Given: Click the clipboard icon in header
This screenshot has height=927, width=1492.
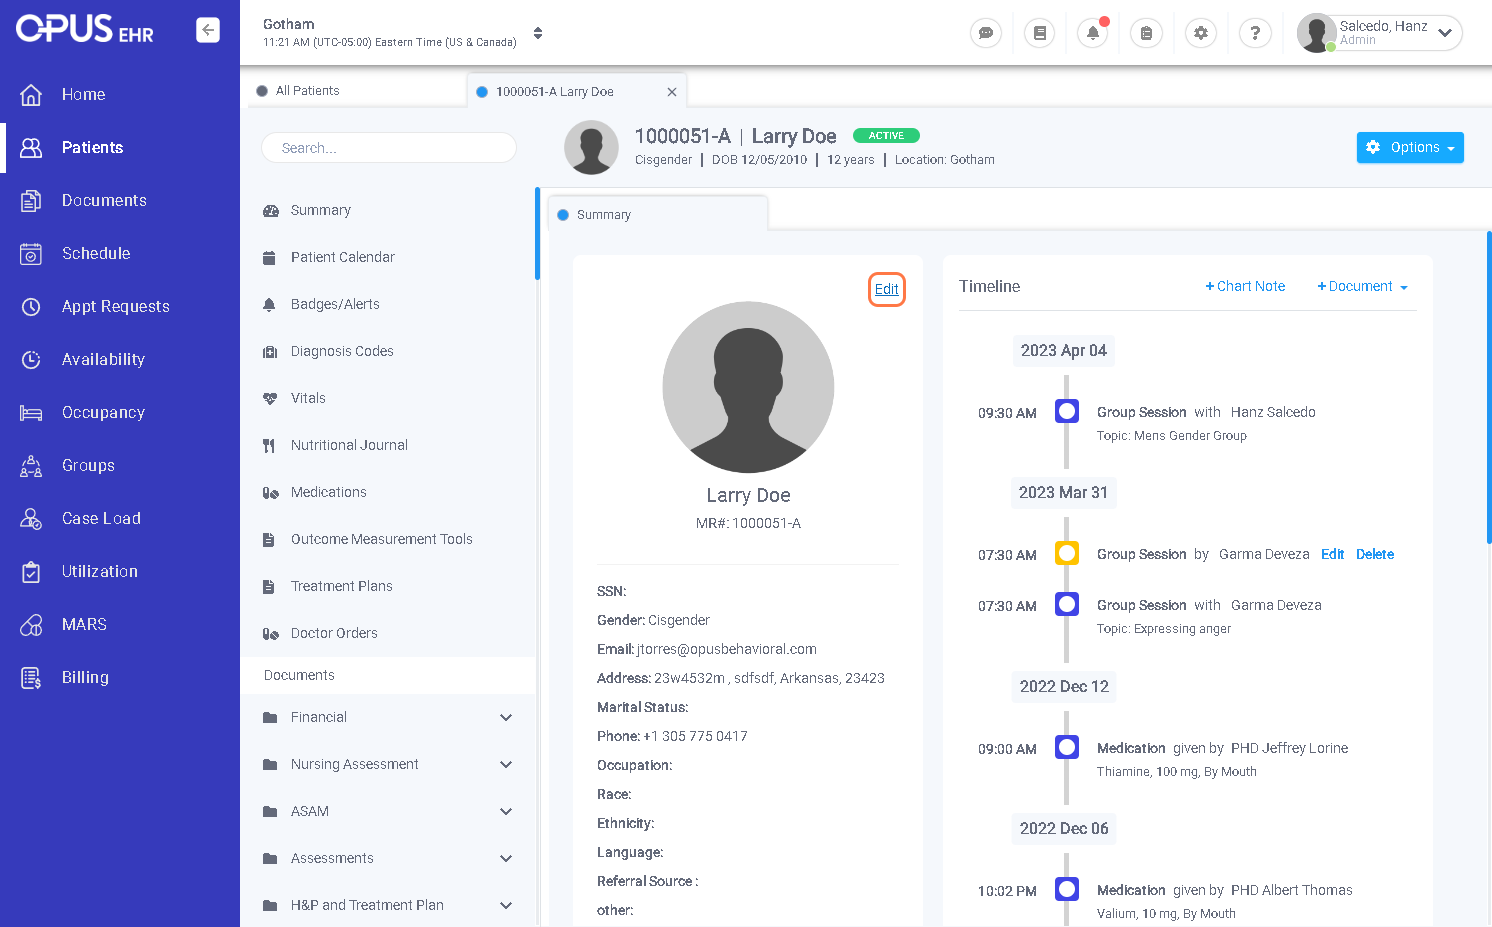Looking at the screenshot, I should click(1146, 33).
